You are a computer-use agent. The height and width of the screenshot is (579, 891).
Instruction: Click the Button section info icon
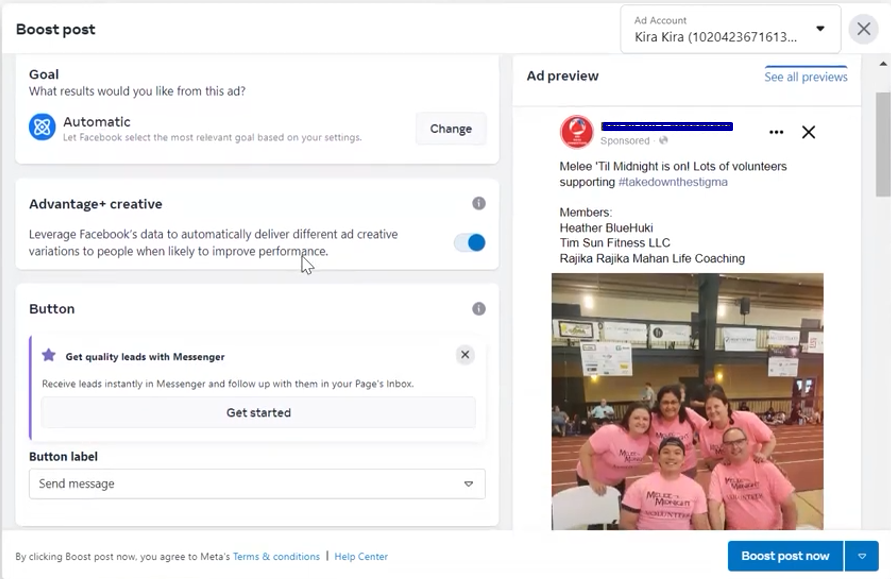point(479,309)
